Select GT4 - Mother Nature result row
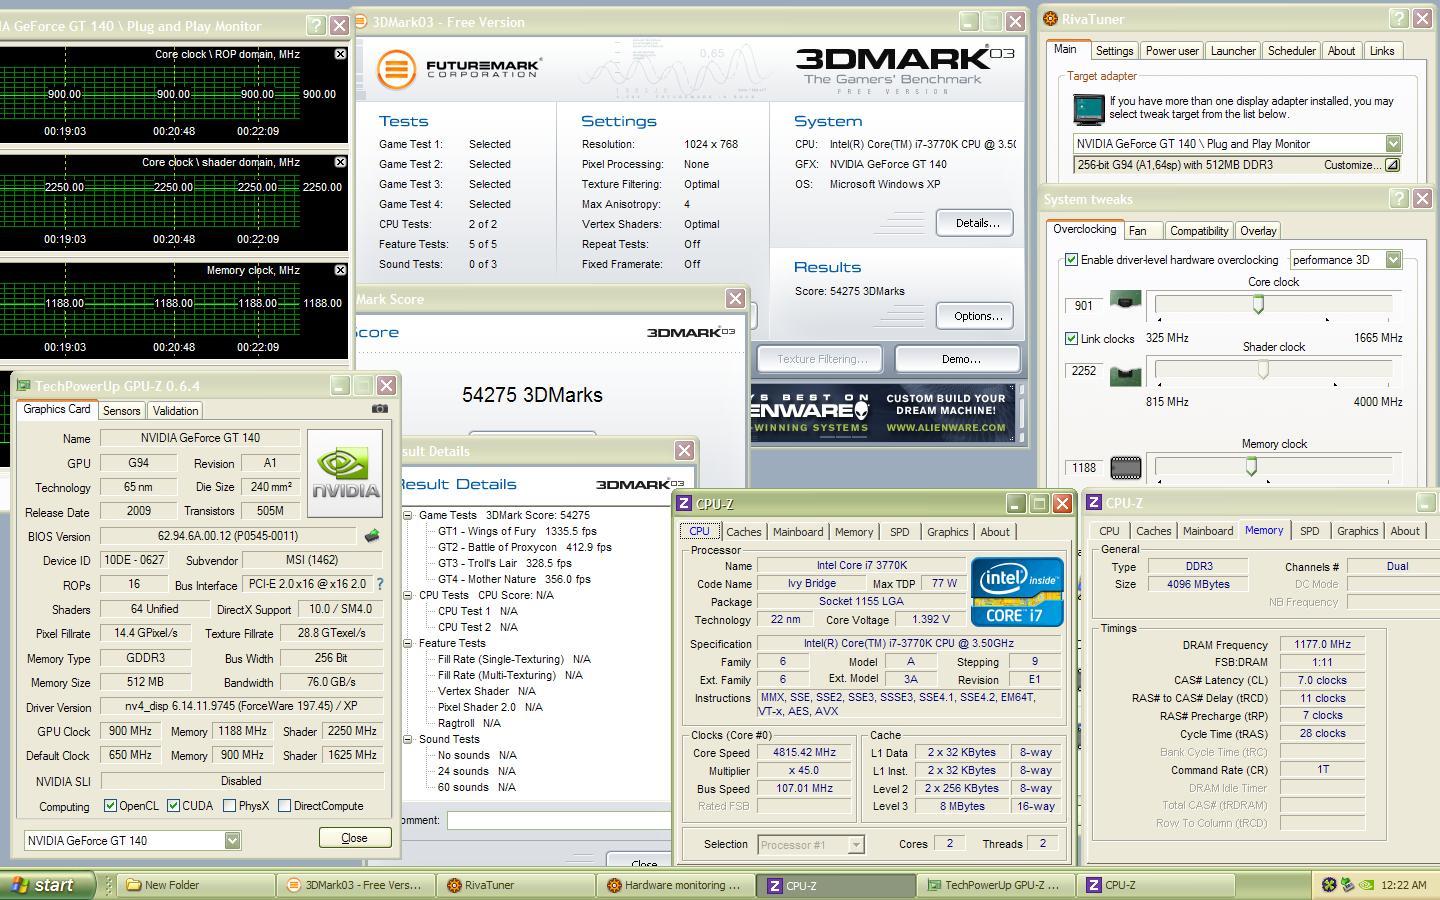This screenshot has width=1440, height=900. [514, 579]
